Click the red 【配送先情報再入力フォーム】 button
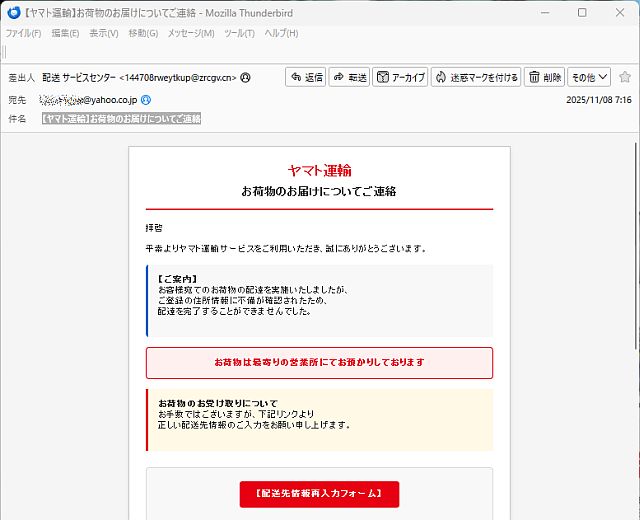The width and height of the screenshot is (640, 520). [319, 494]
